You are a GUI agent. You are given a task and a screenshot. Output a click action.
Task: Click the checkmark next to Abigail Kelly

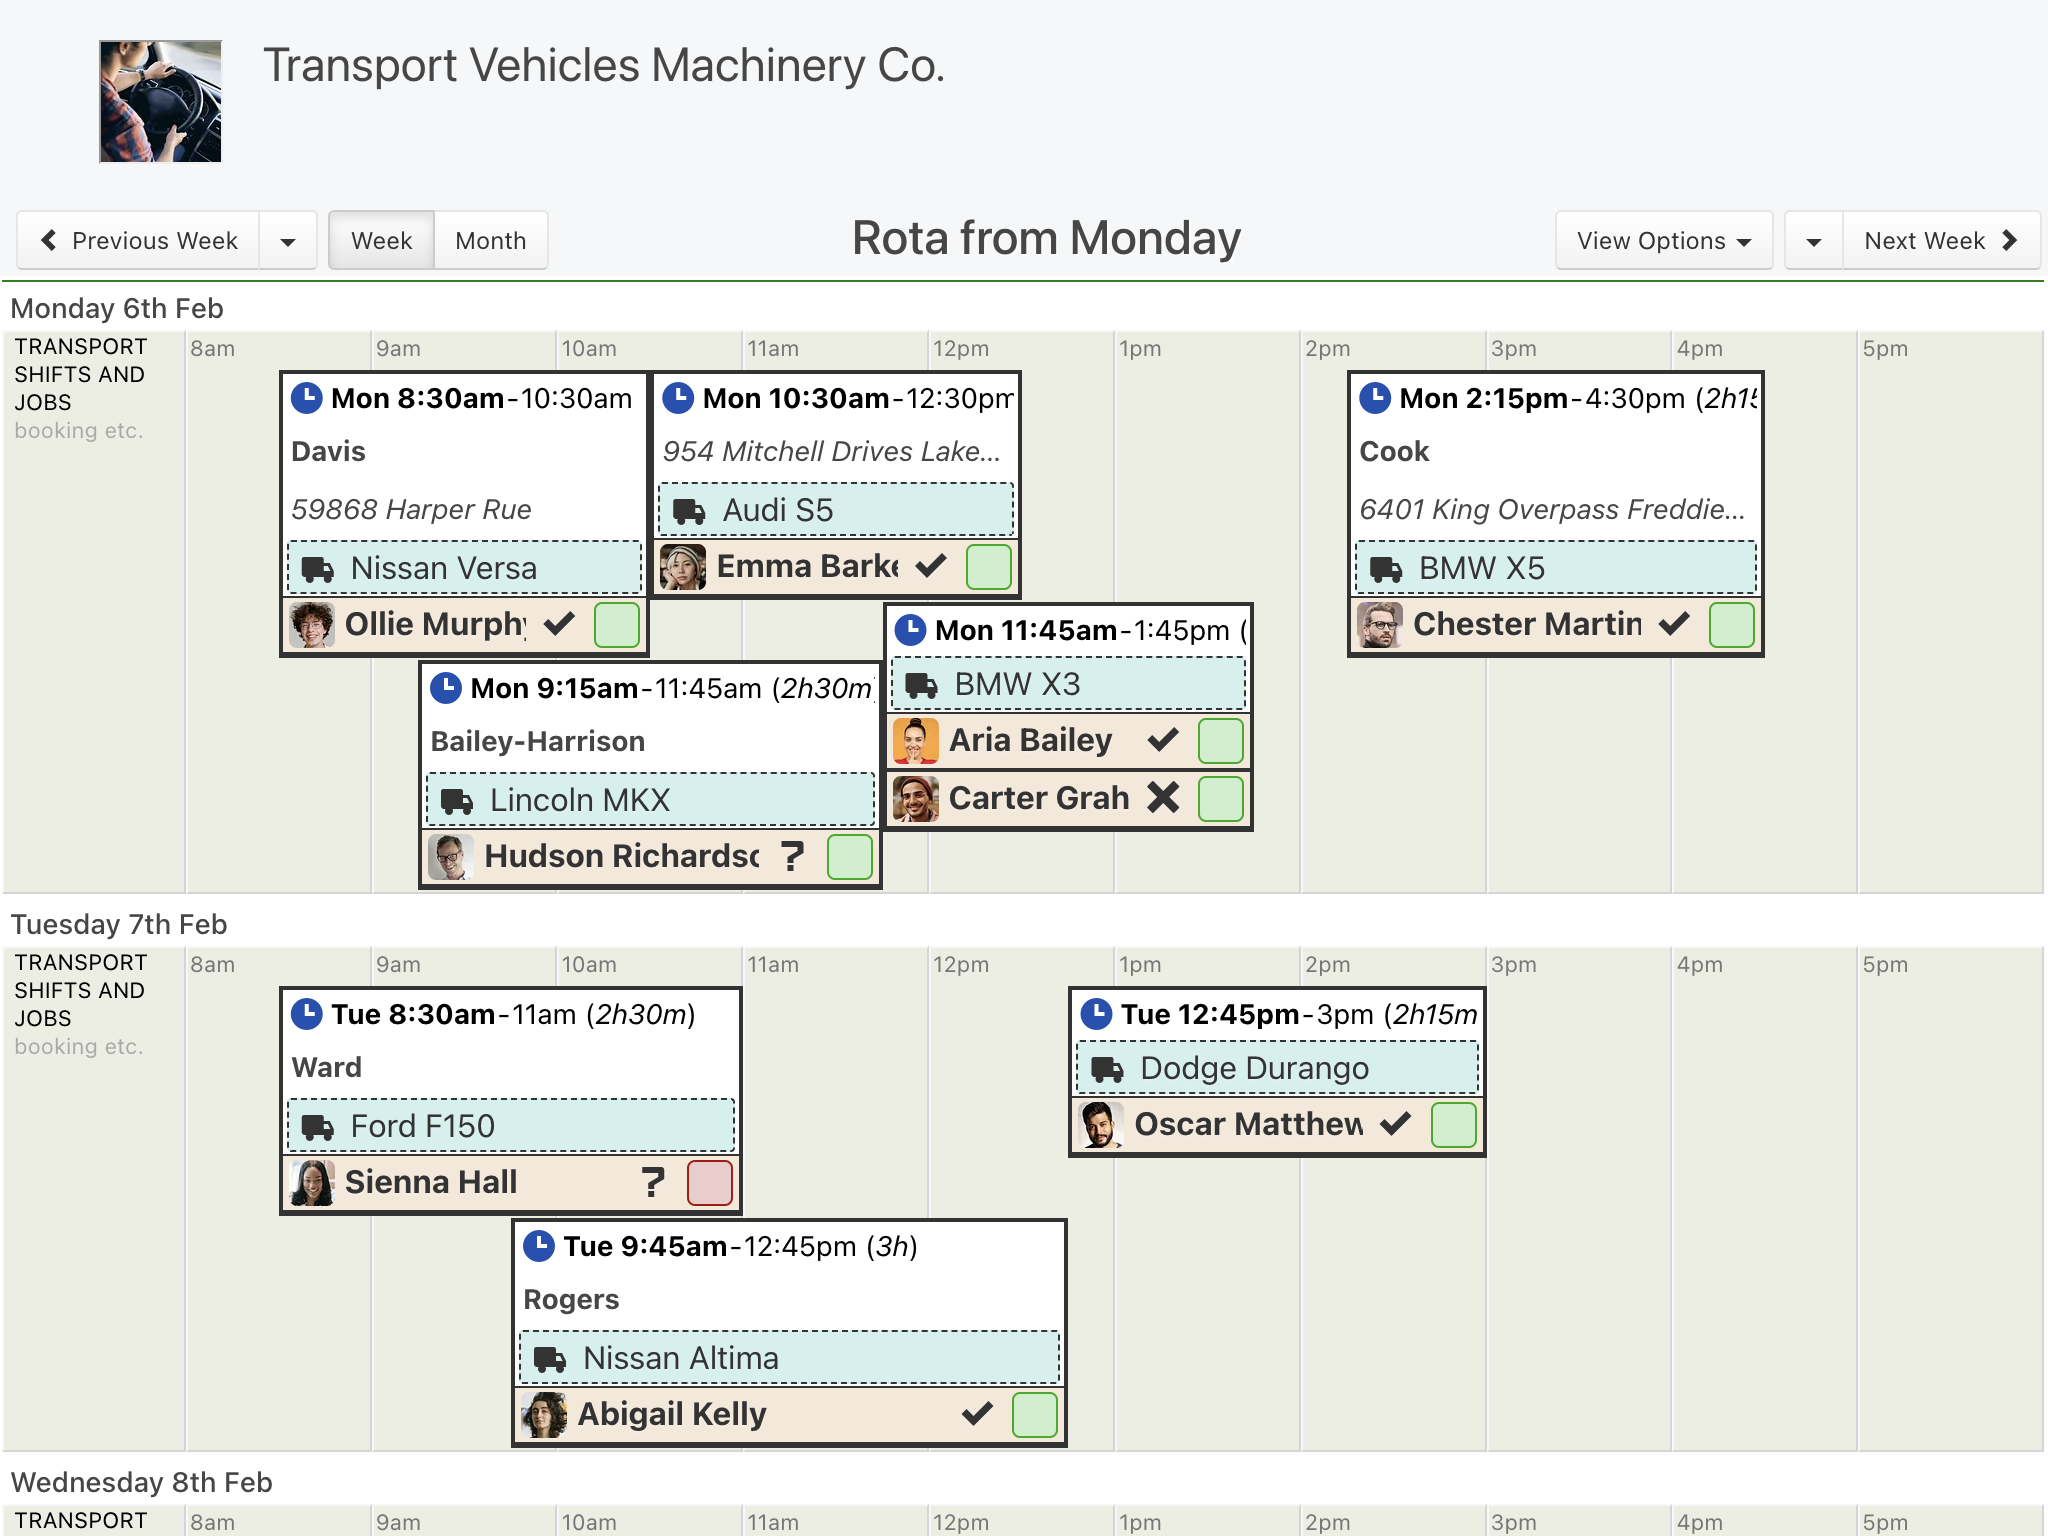pyautogui.click(x=977, y=1413)
